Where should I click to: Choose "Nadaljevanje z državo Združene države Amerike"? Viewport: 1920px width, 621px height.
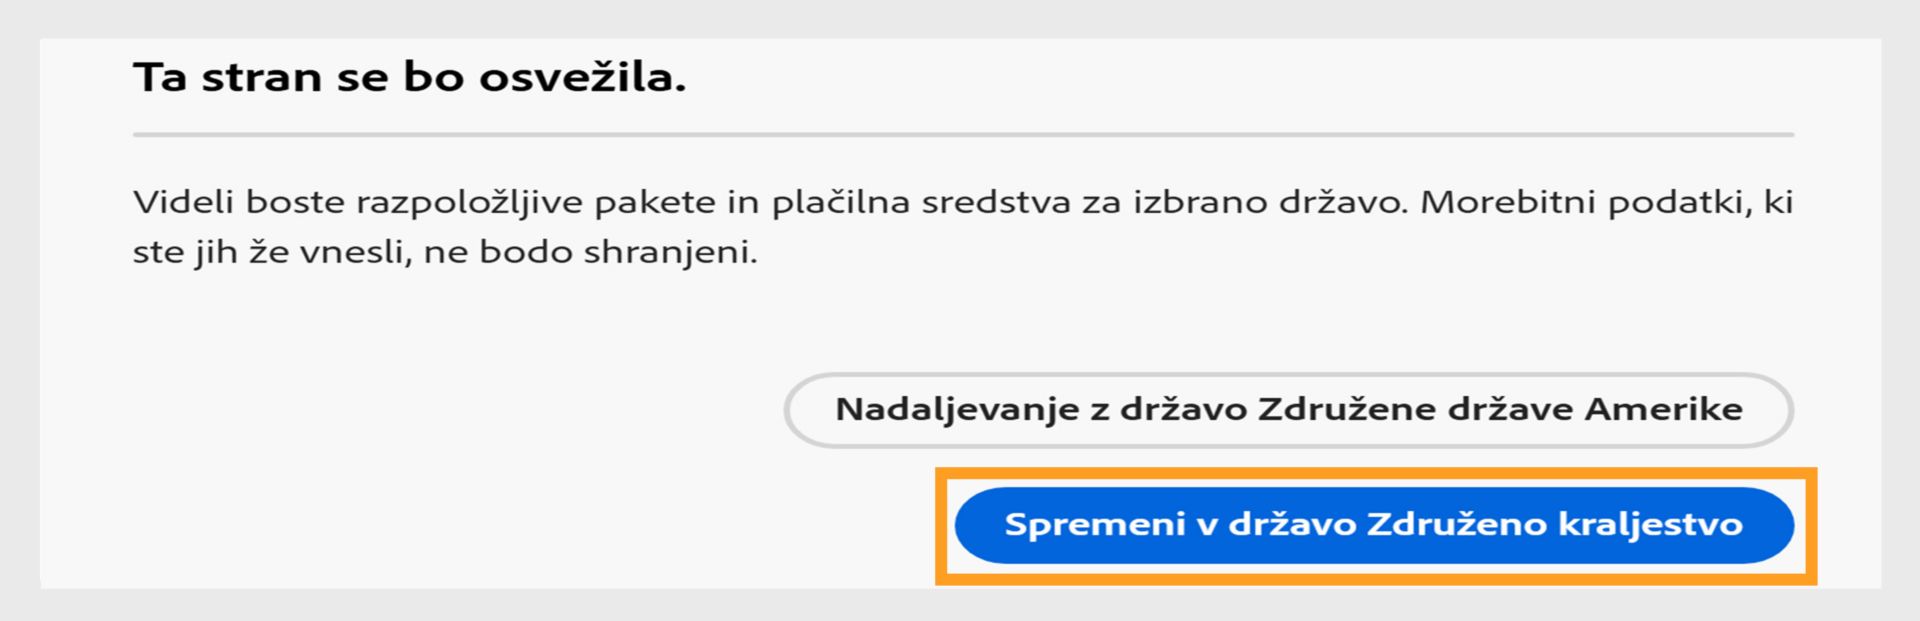pos(1288,410)
